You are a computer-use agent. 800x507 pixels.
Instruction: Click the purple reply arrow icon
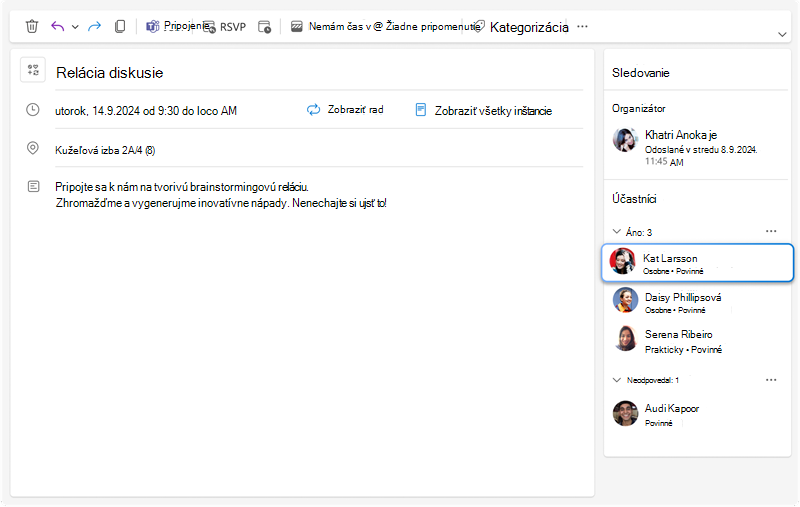click(x=58, y=27)
